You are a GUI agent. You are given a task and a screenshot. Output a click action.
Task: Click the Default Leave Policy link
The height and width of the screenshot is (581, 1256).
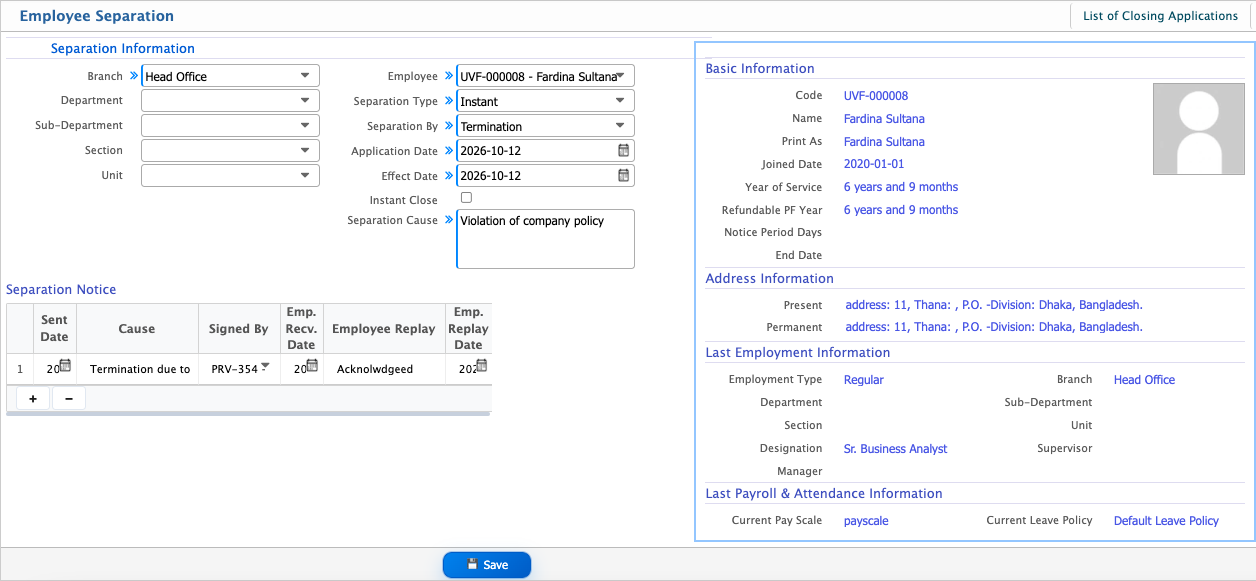(1166, 521)
